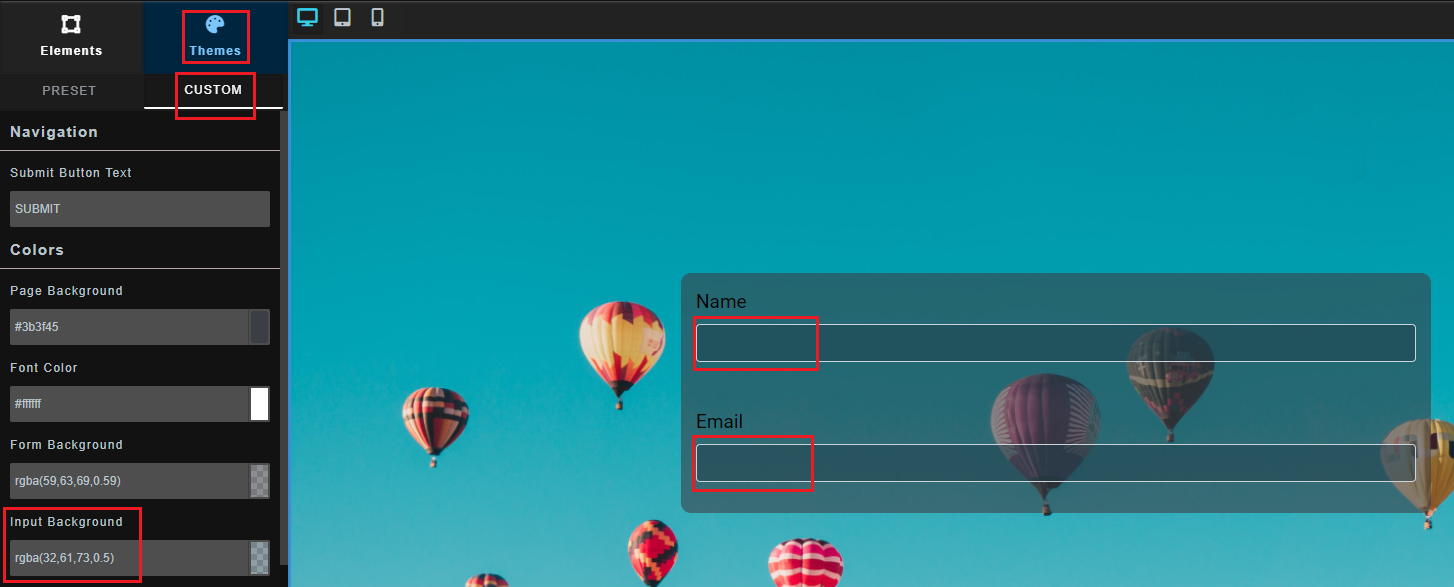This screenshot has height=587, width=1454.
Task: Click the Submit Button Text label
Action: click(x=71, y=173)
